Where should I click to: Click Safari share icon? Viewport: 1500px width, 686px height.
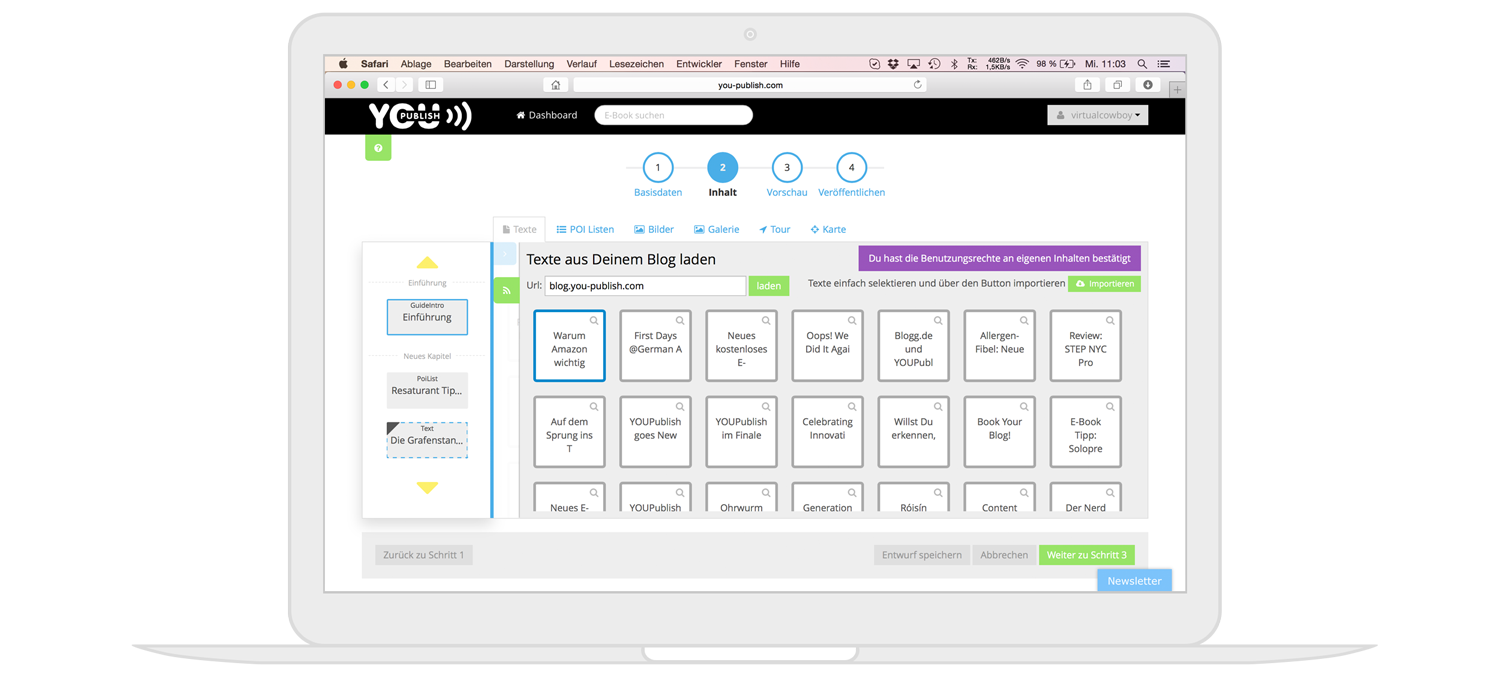1088,85
